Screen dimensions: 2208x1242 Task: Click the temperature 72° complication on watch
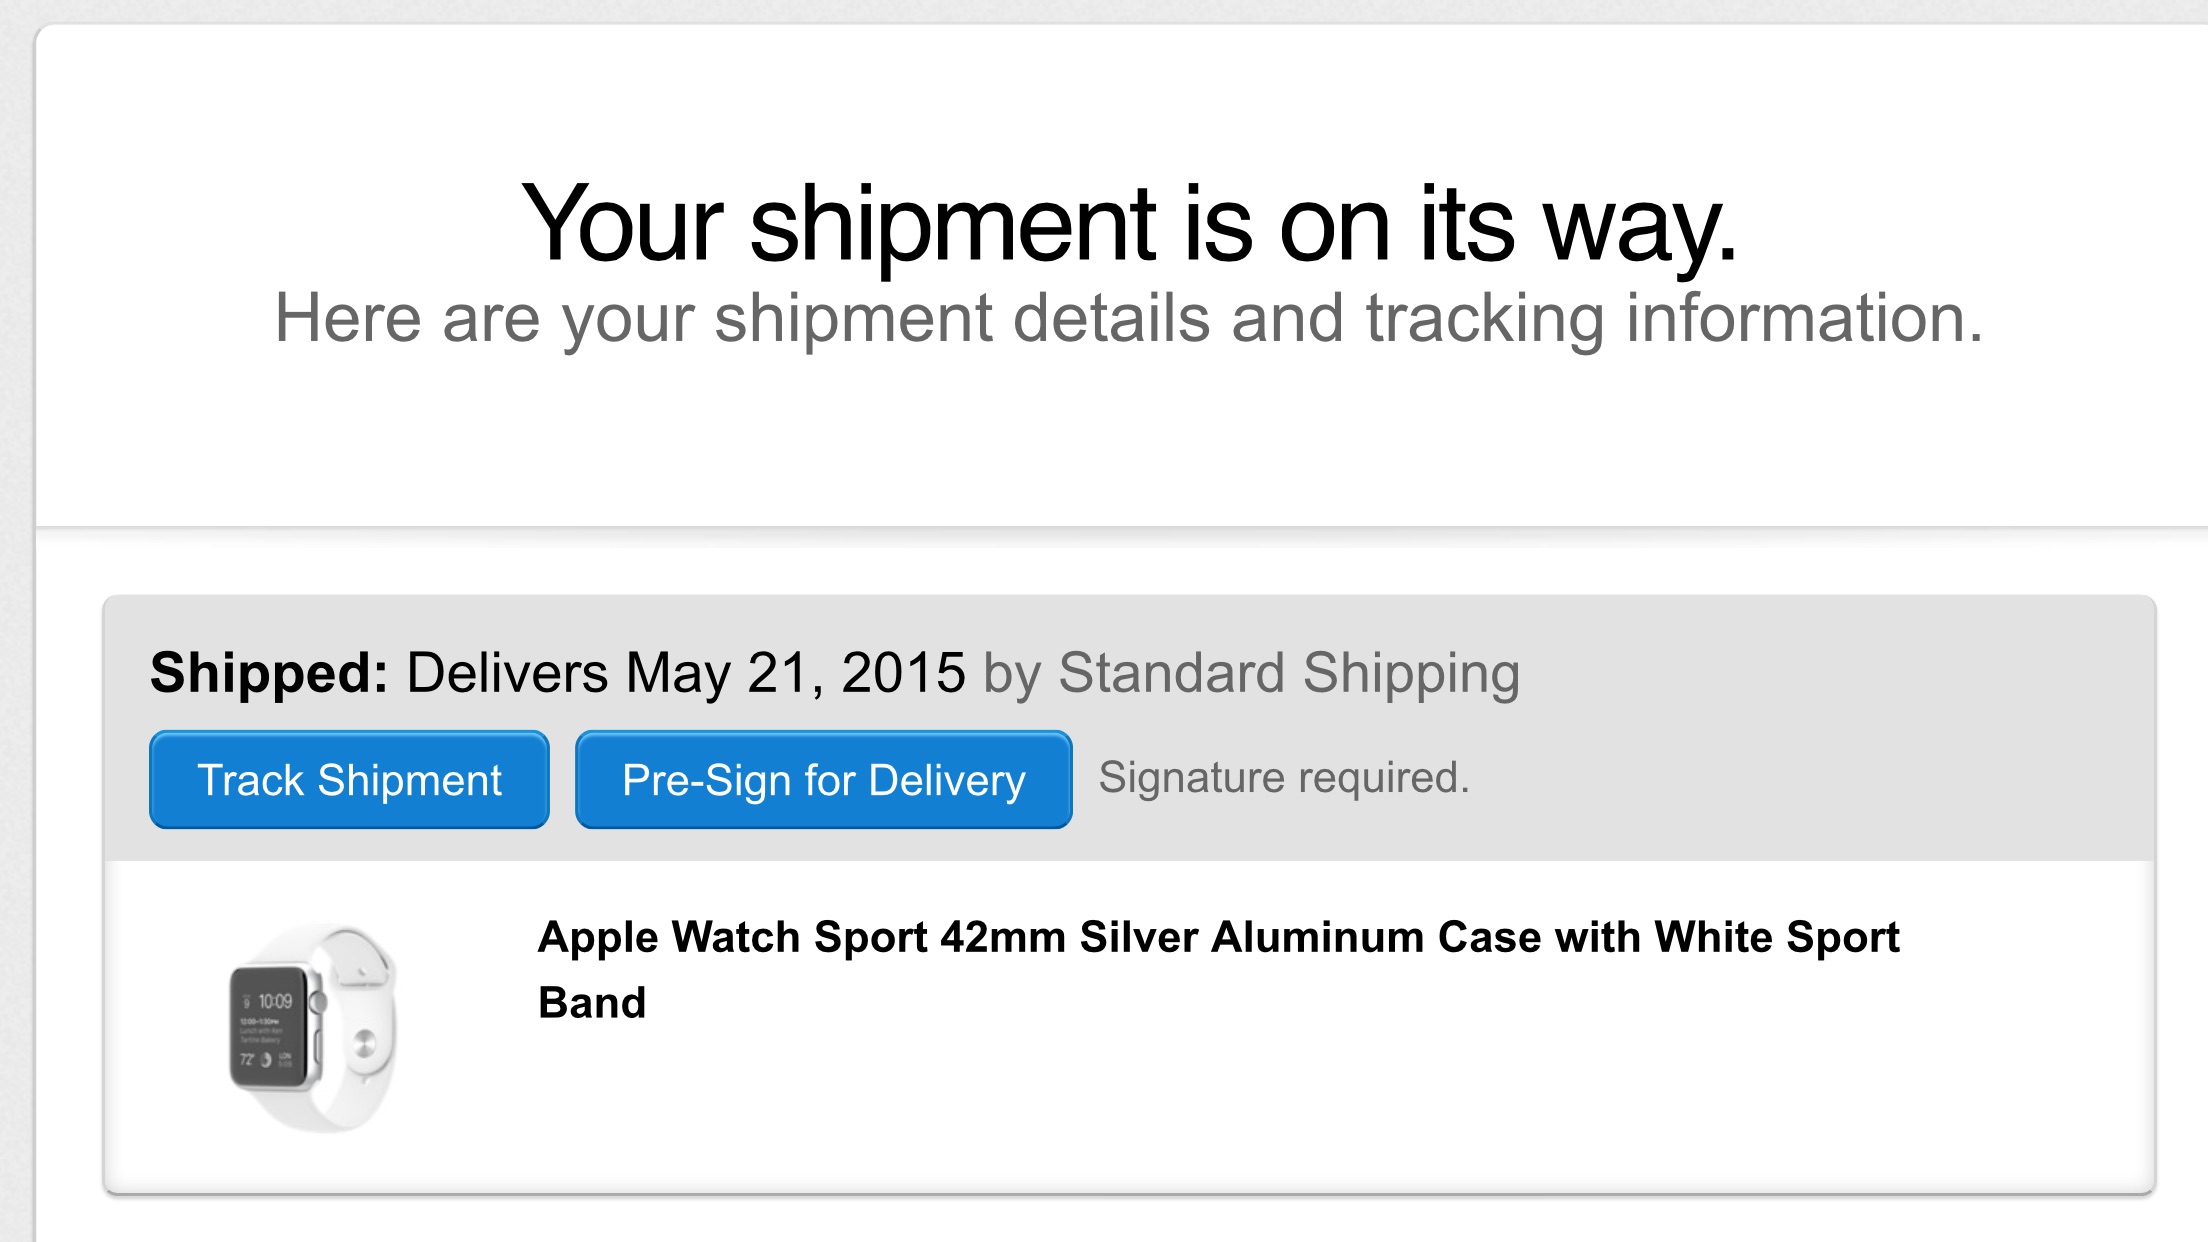(x=247, y=1059)
